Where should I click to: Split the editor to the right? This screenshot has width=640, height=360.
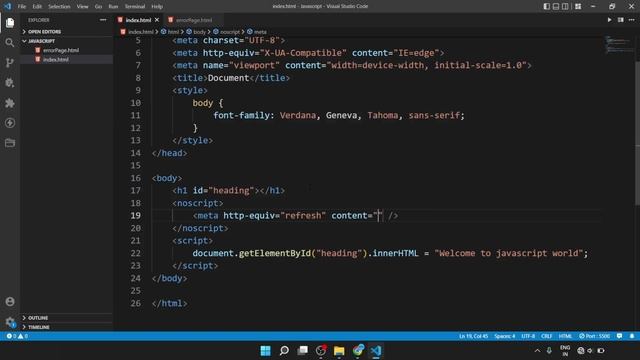(620, 20)
